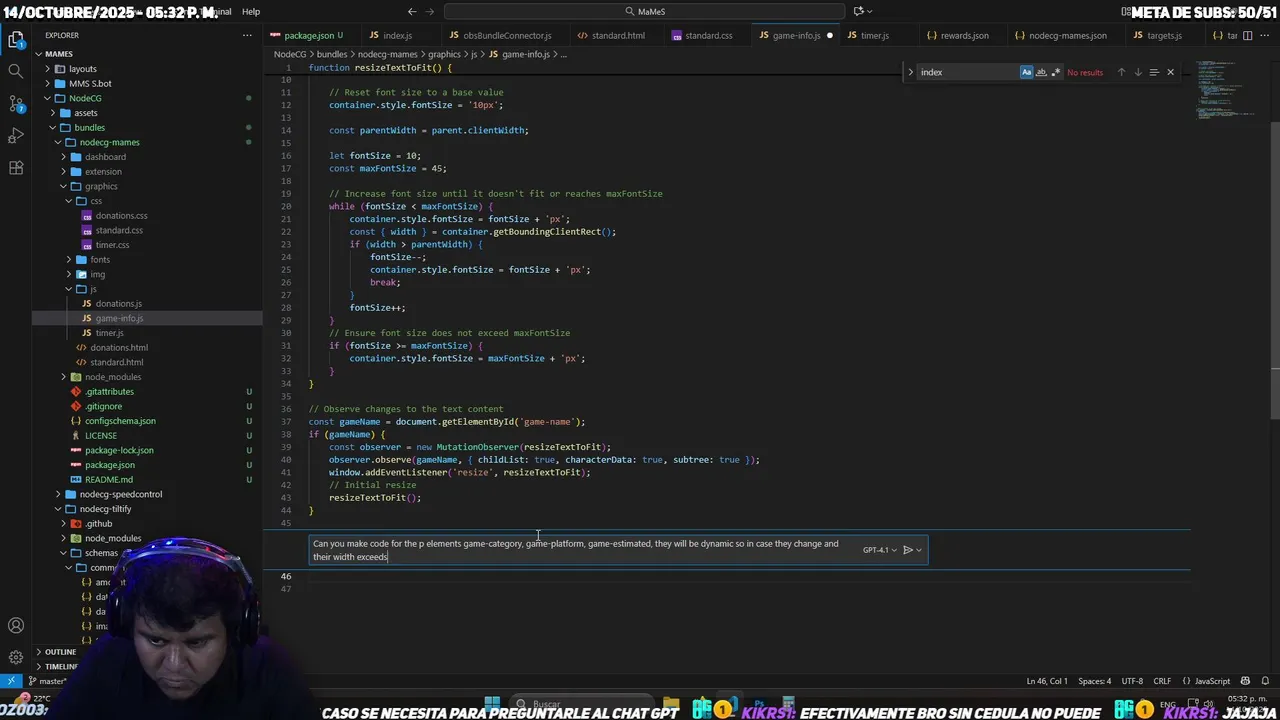Open Explorer views and more actions menu
The height and width of the screenshot is (720, 1280).
[x=247, y=35]
